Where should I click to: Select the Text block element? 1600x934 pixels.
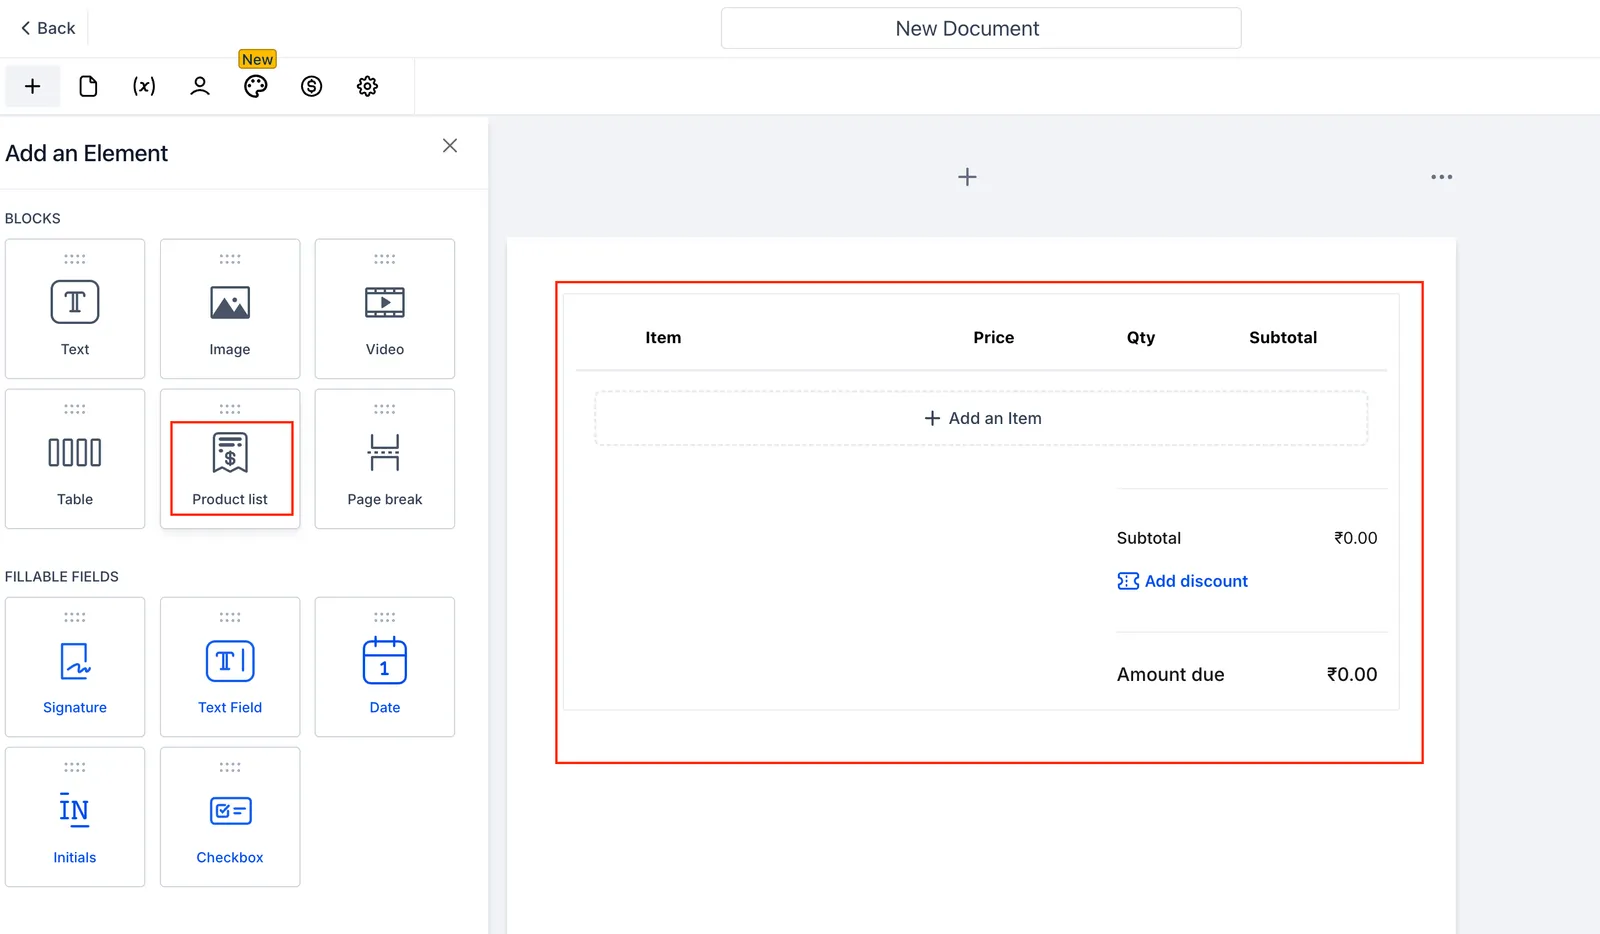[75, 308]
